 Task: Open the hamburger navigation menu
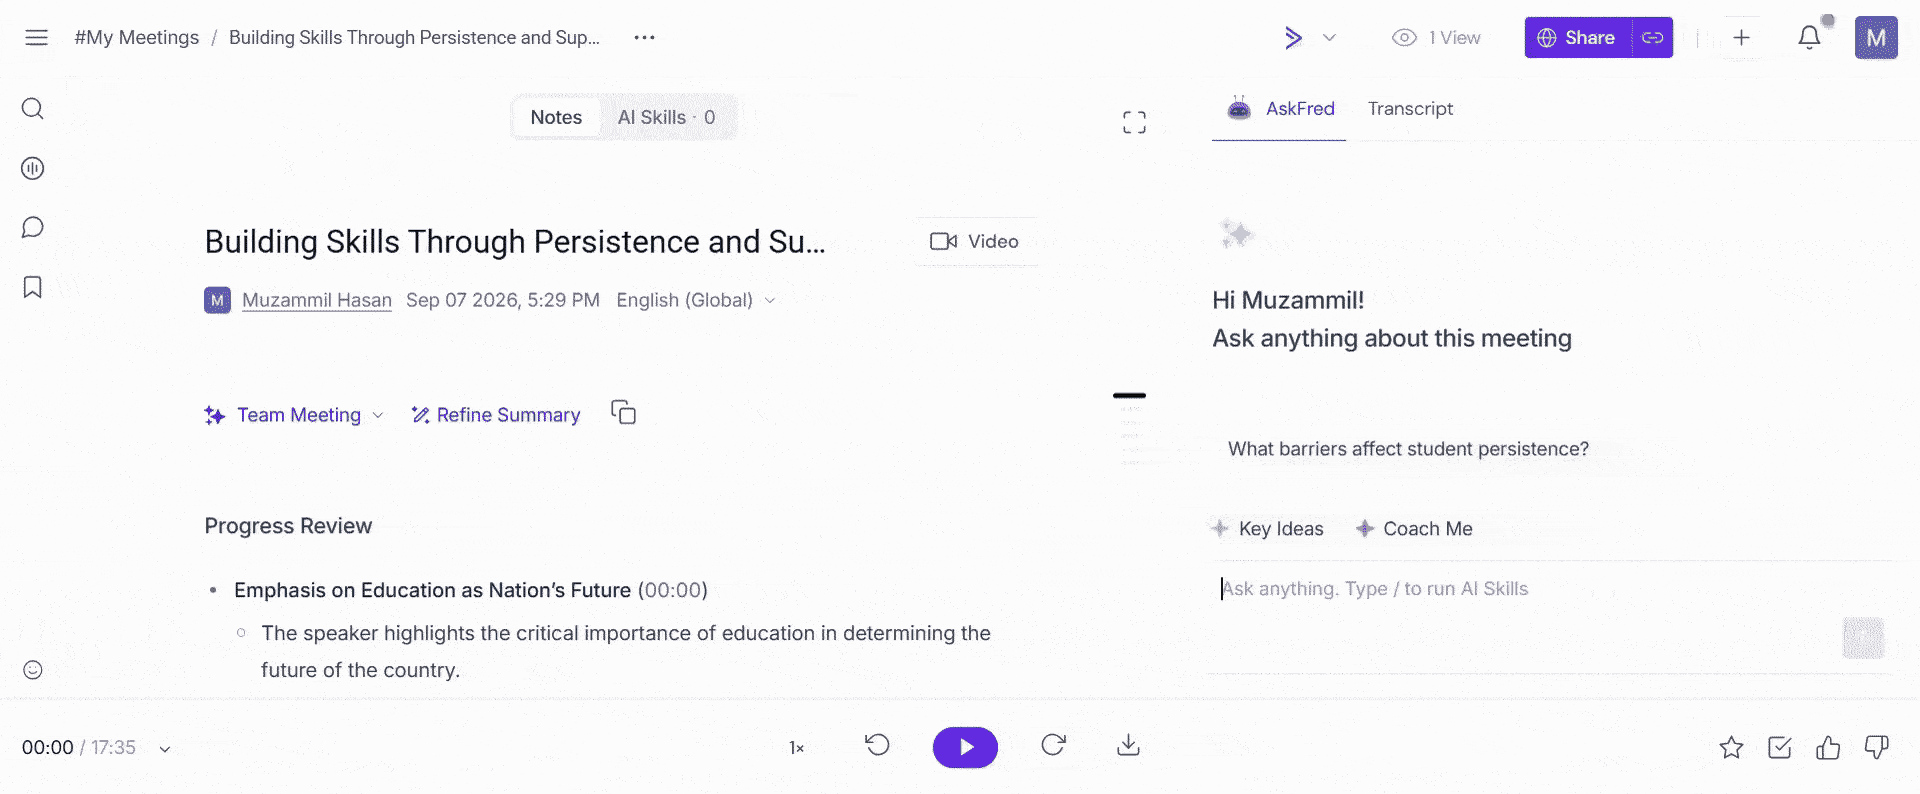[36, 38]
